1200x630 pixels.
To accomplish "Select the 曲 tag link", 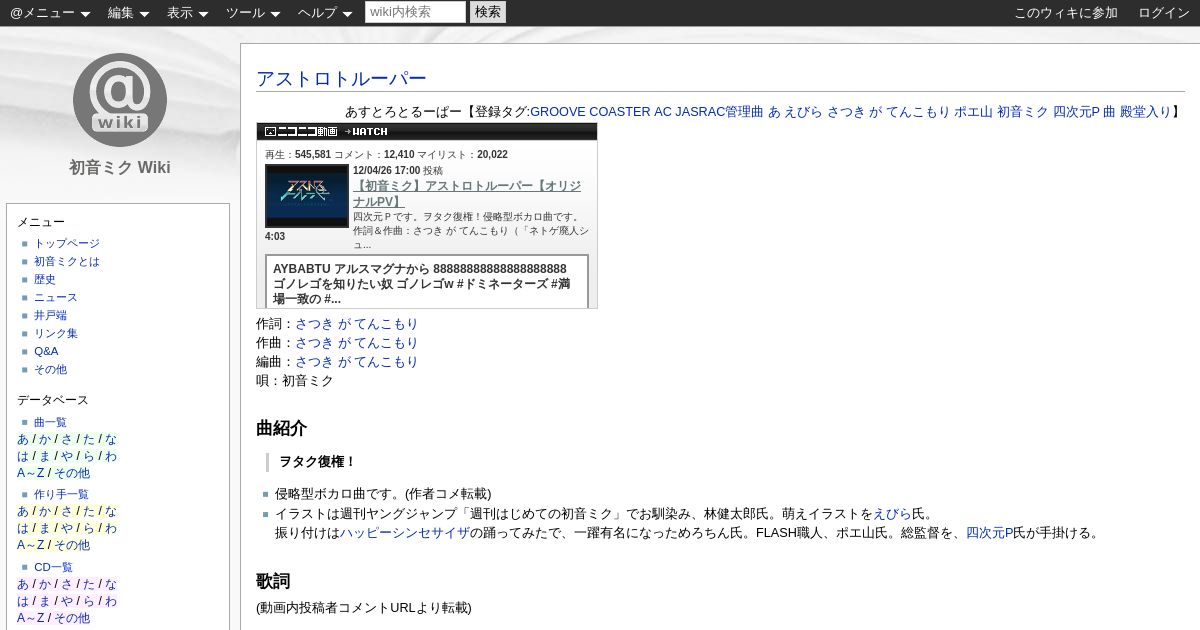I will tap(1109, 112).
